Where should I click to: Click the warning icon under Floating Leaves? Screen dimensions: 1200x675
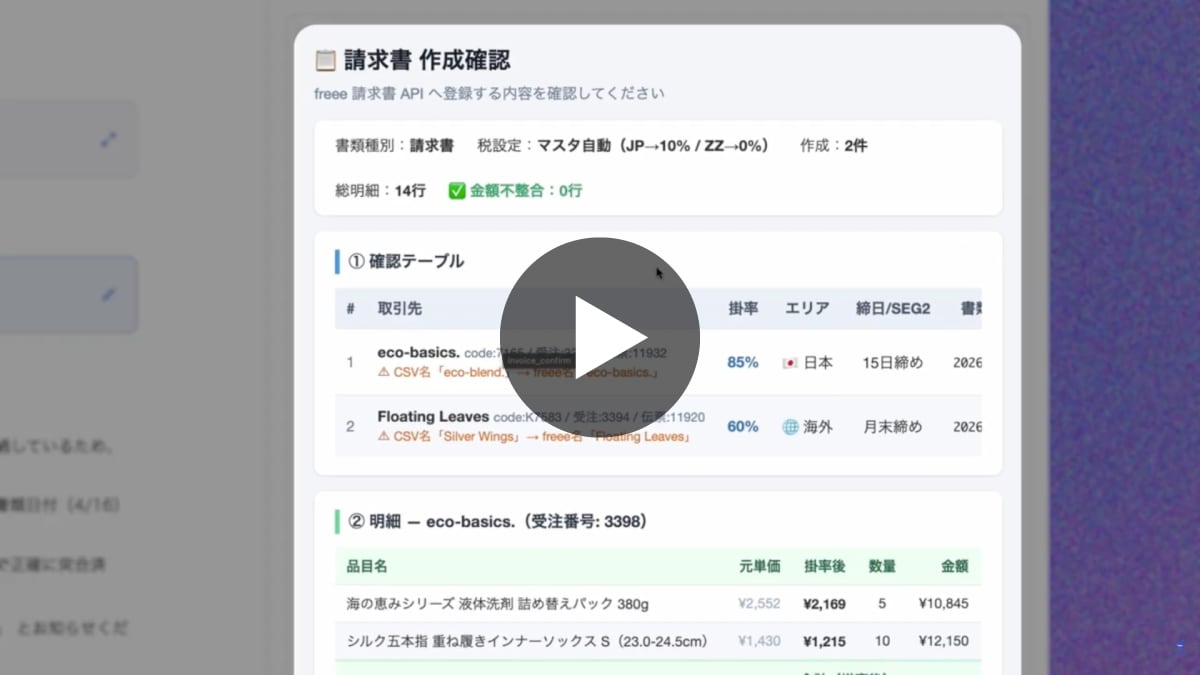[384, 436]
